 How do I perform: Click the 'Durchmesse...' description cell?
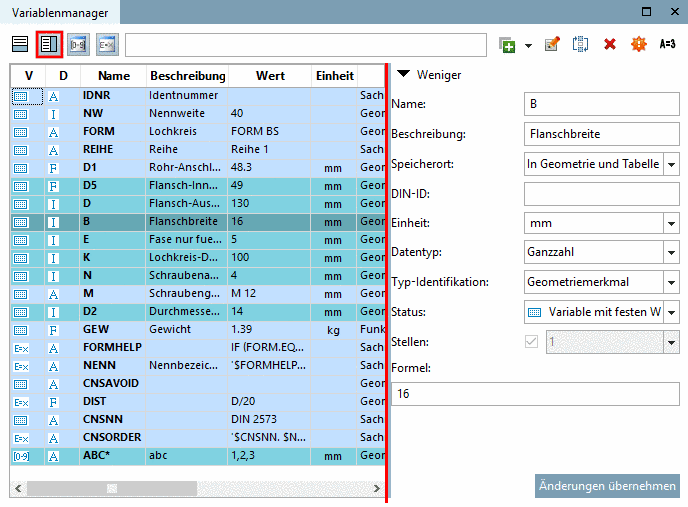point(185,311)
